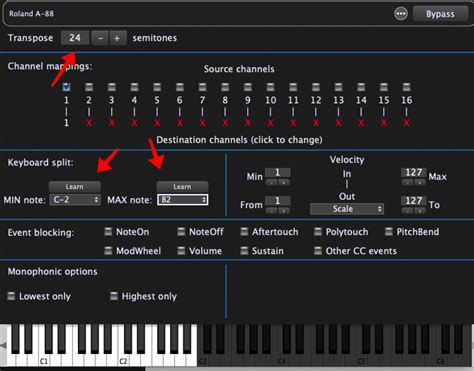The width and height of the screenshot is (474, 371).
Task: Toggle source channel 1 checkbox
Action: tap(66, 87)
